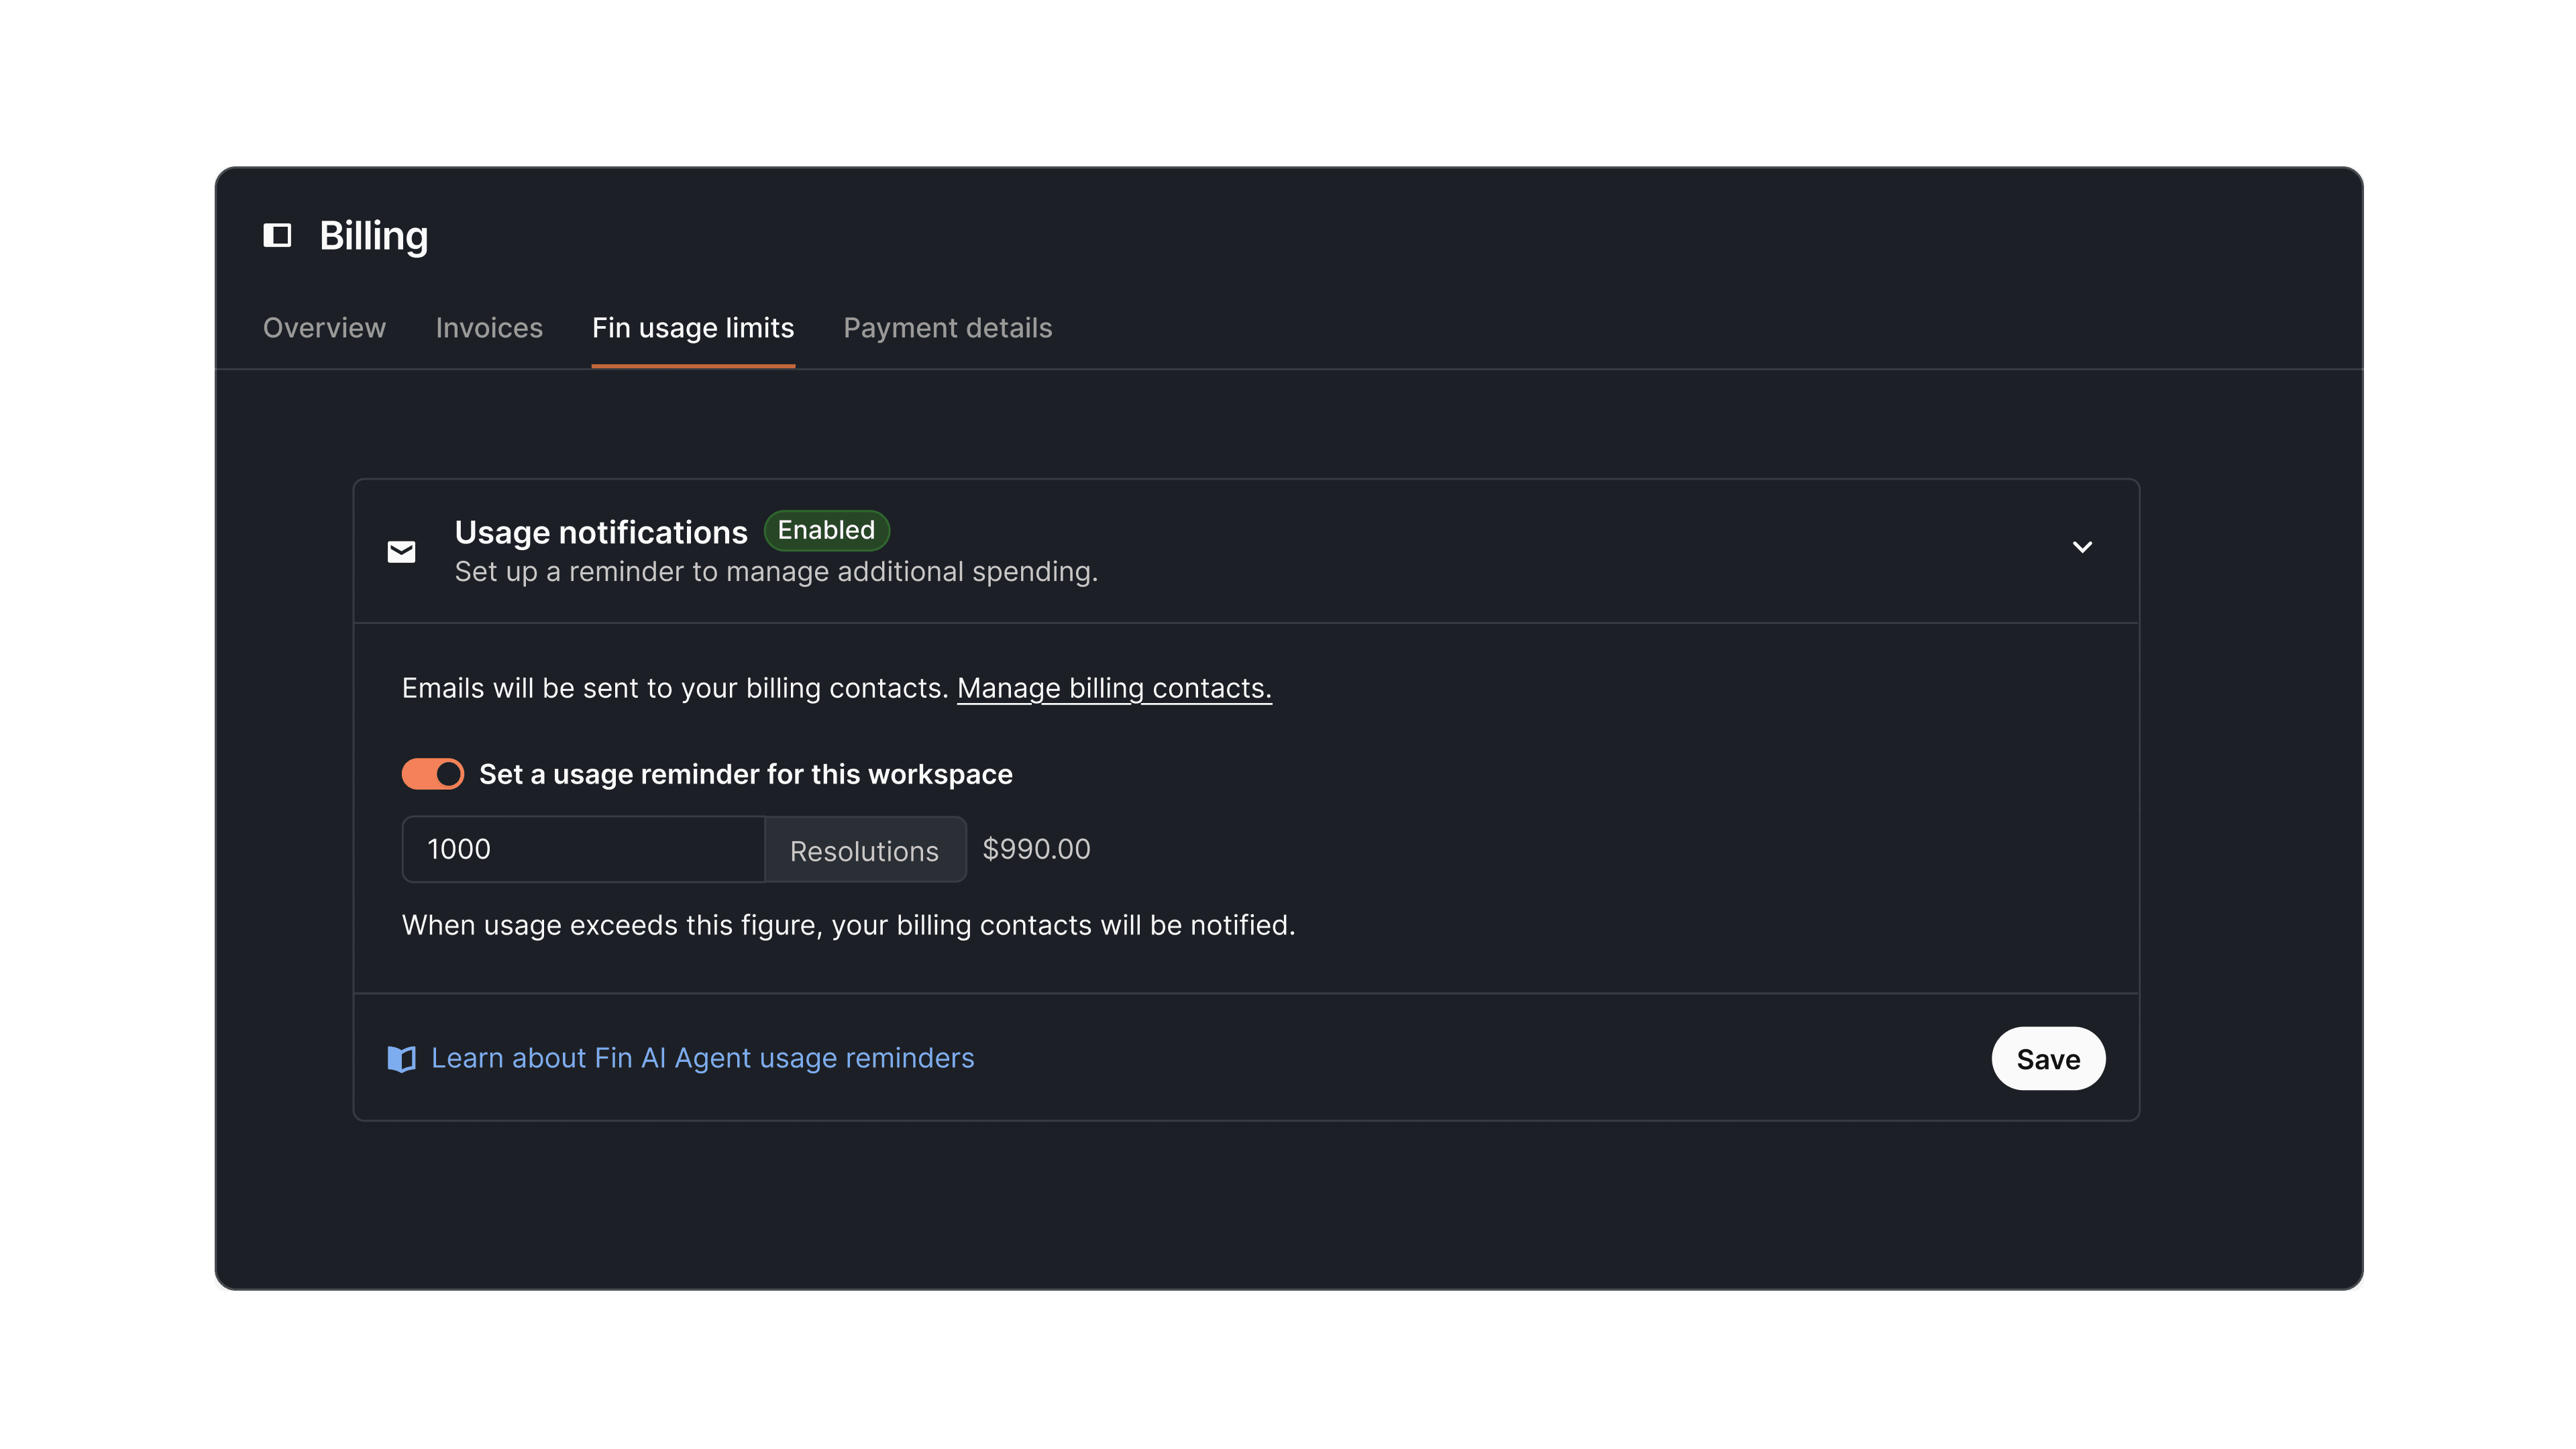Open the Resolutions unit selector

pyautogui.click(x=865, y=850)
